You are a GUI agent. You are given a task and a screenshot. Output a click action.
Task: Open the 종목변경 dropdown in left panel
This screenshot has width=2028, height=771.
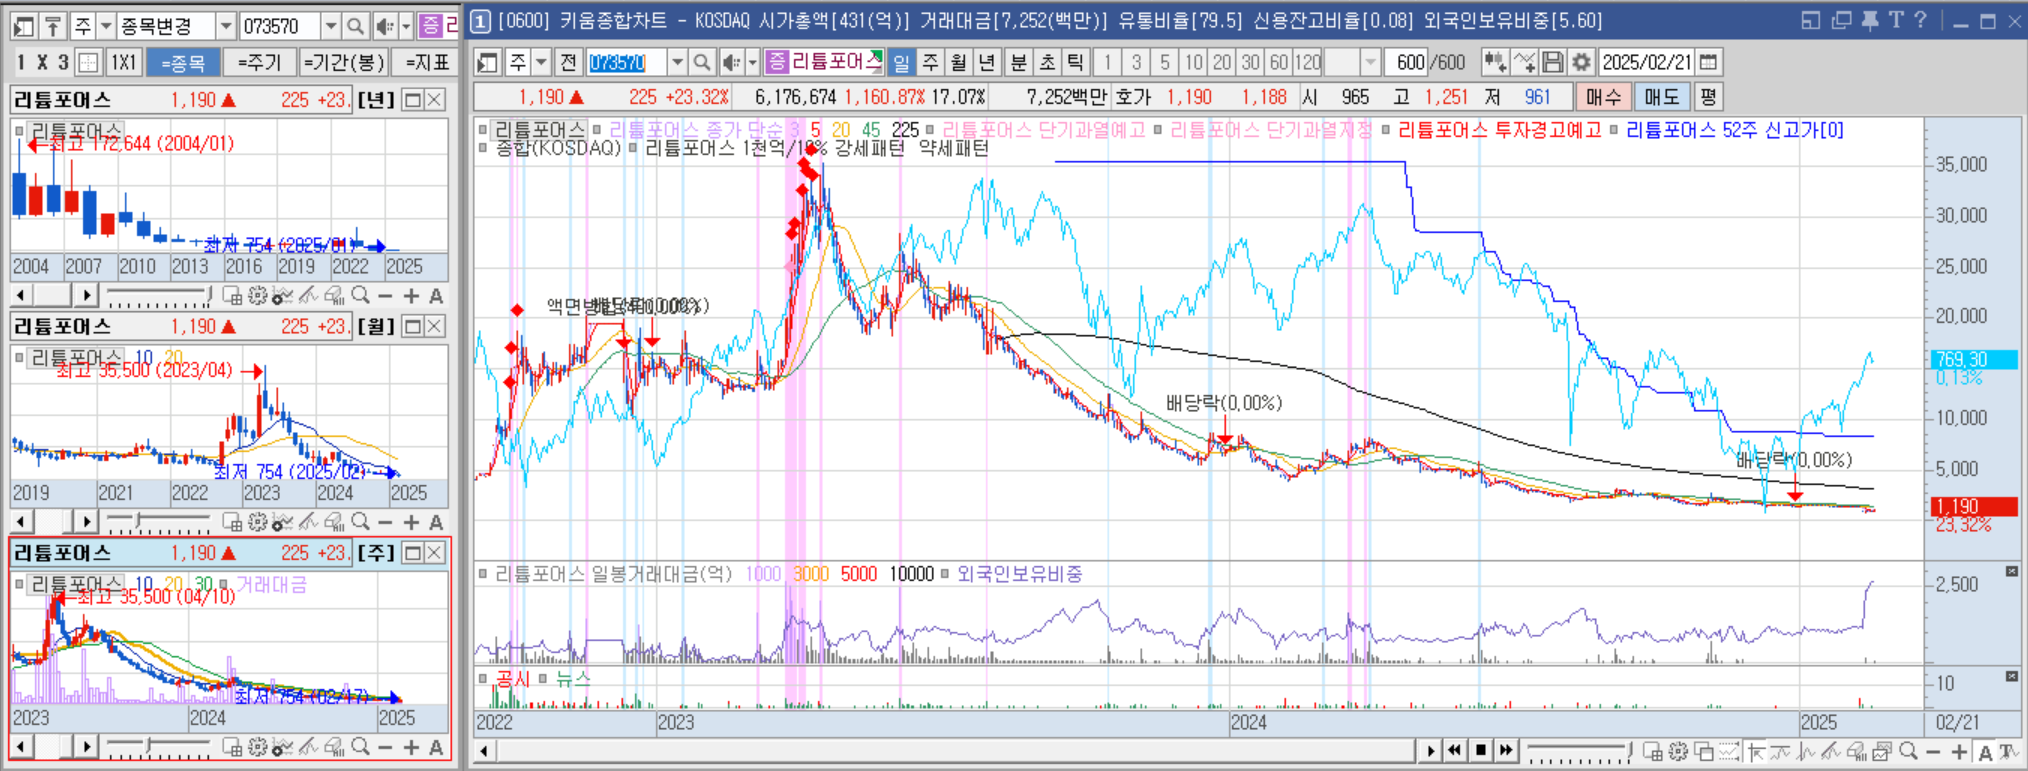click(226, 26)
